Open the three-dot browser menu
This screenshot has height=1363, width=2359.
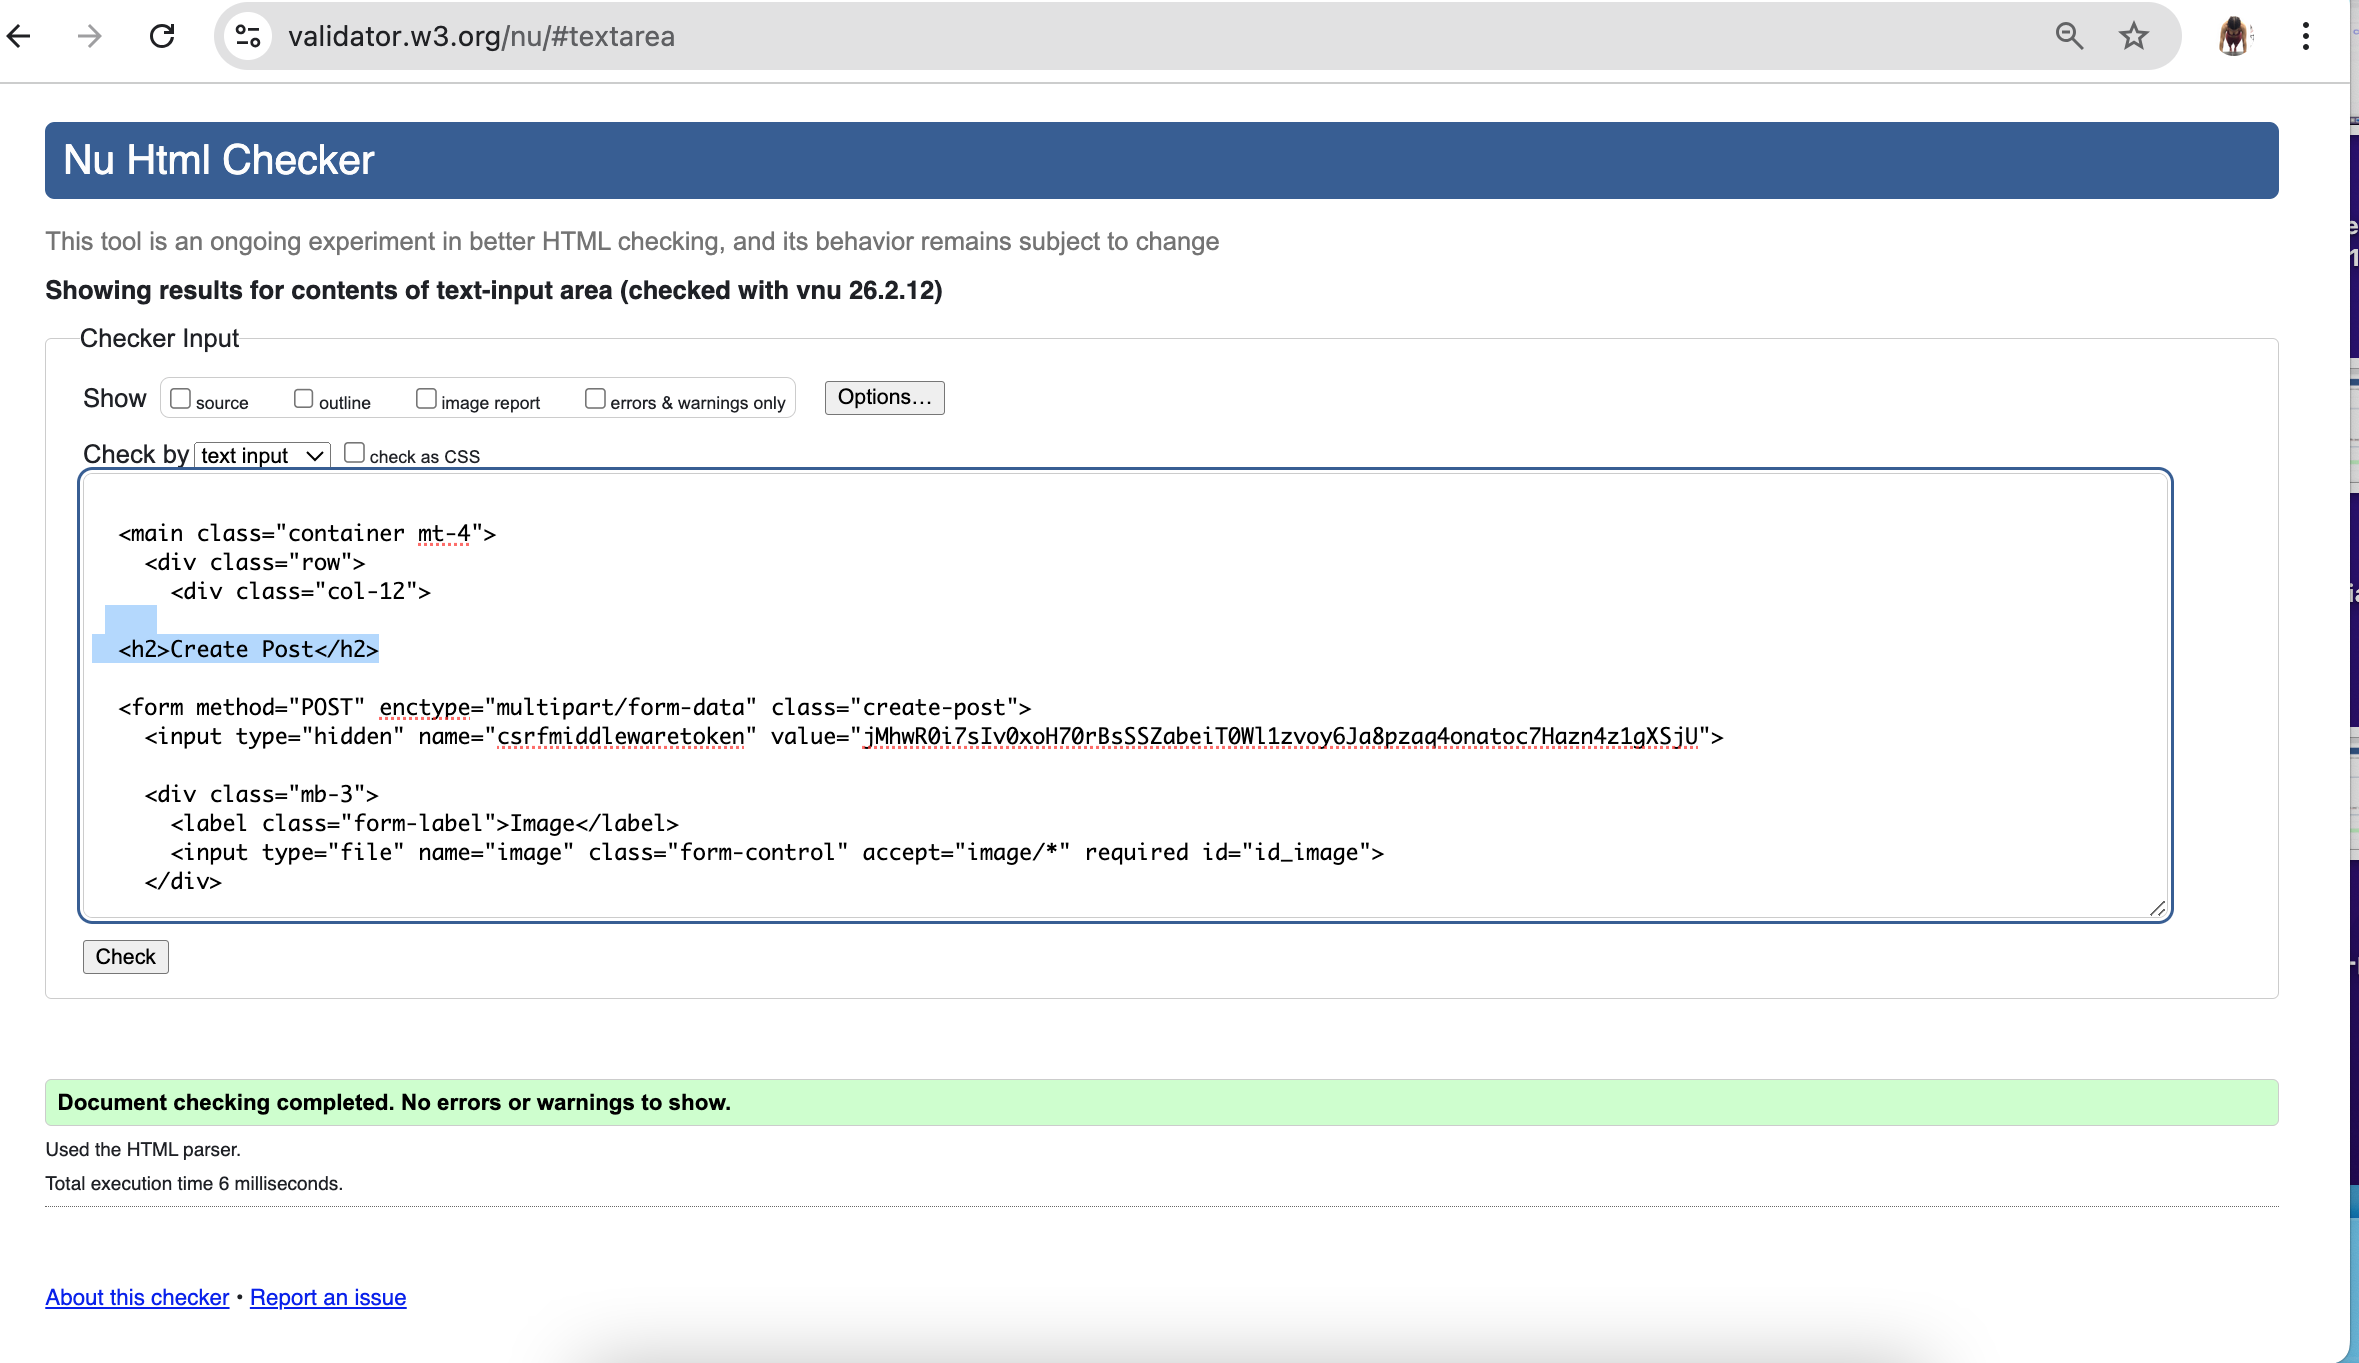(x=2305, y=36)
